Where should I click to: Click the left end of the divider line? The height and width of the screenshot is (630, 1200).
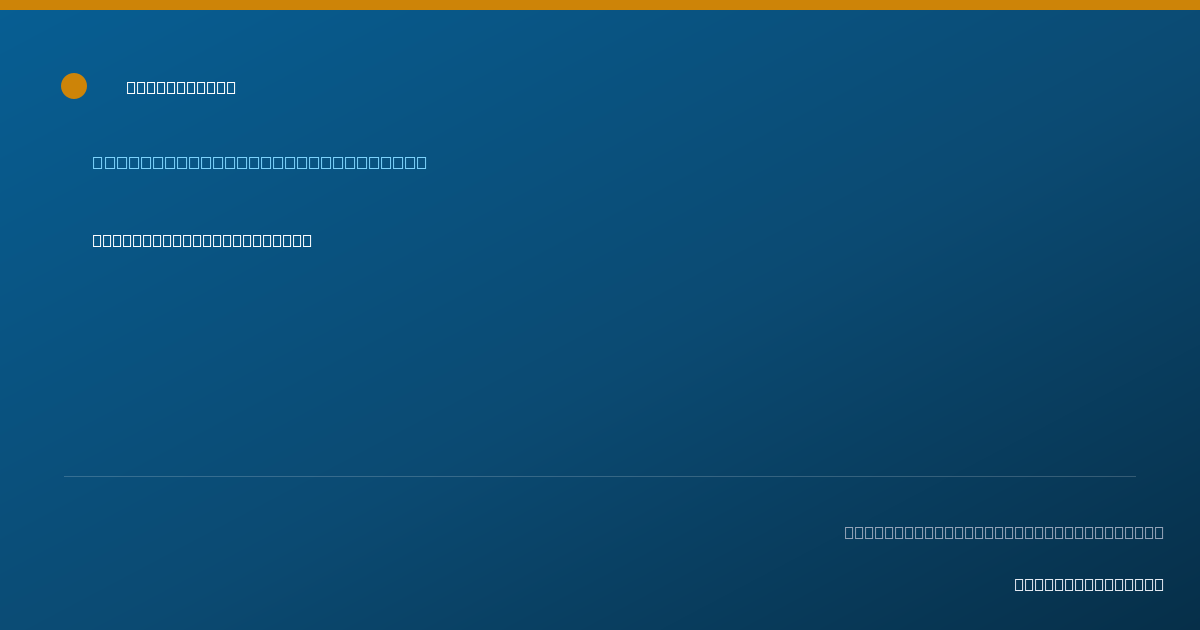tap(65, 476)
